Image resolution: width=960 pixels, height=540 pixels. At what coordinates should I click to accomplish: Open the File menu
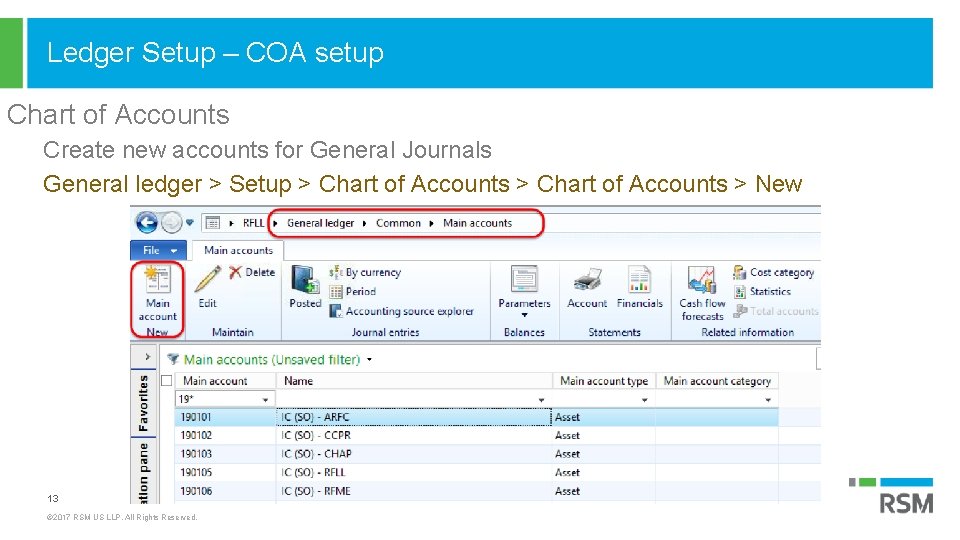click(x=159, y=250)
